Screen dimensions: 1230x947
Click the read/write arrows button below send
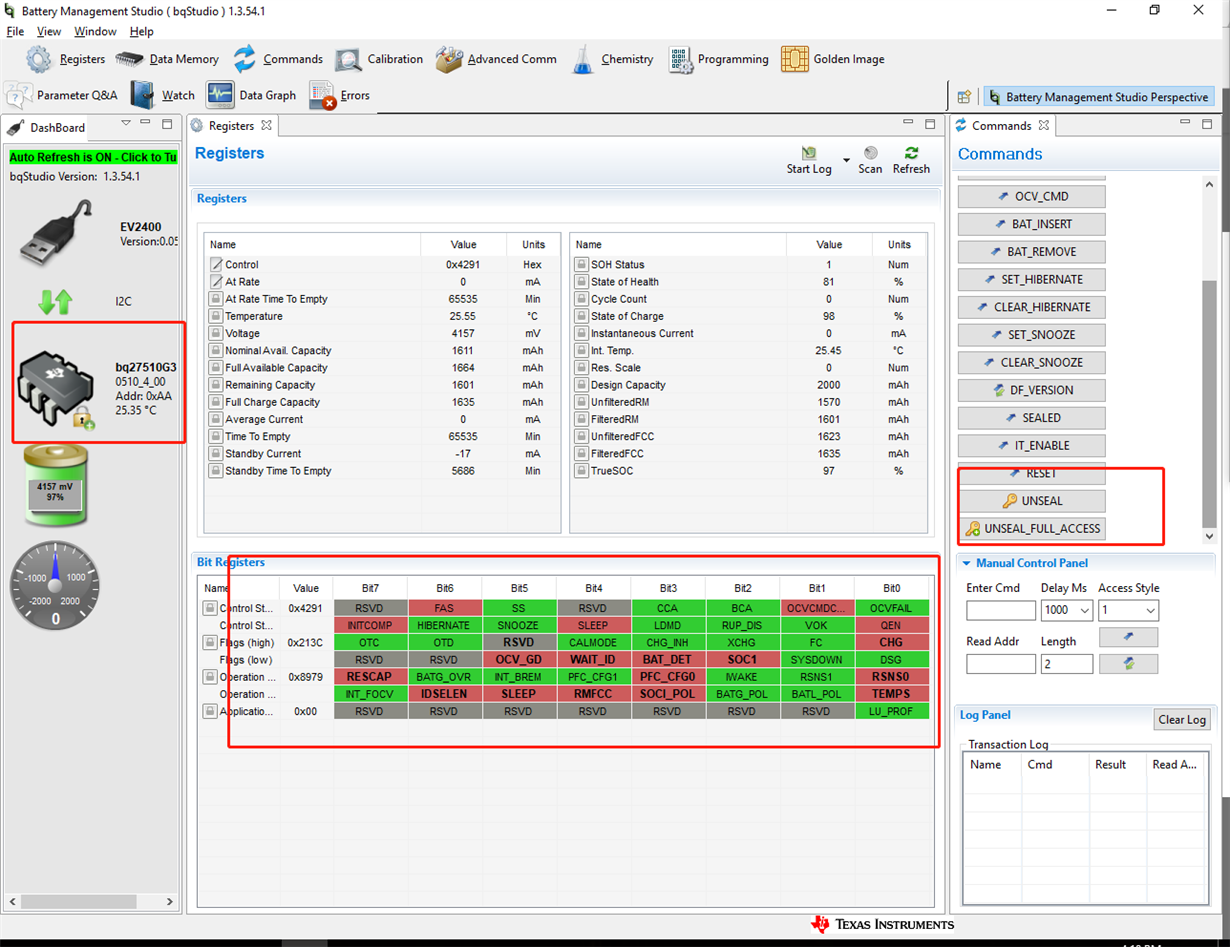pyautogui.click(x=1128, y=663)
